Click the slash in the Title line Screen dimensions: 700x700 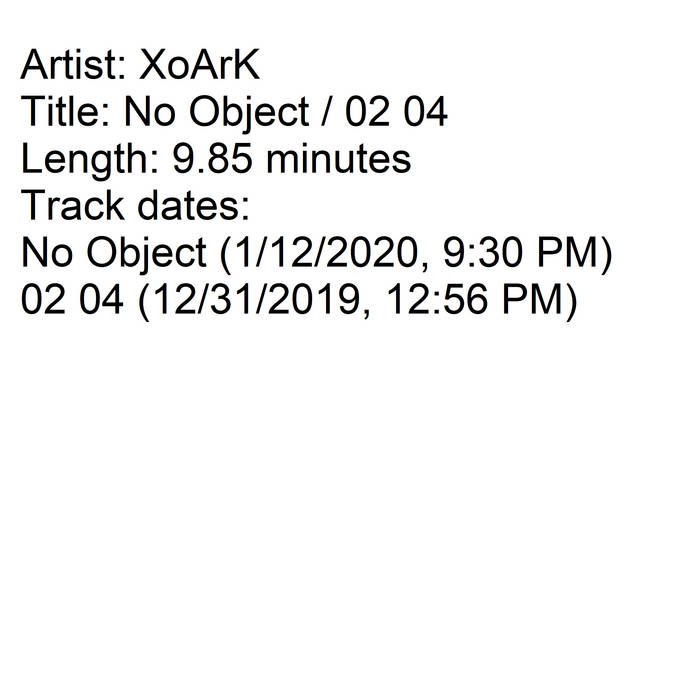(x=327, y=113)
